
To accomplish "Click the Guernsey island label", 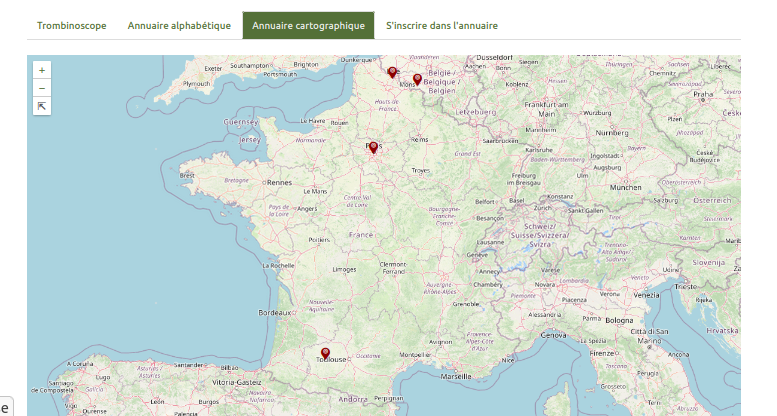I will (x=240, y=122).
